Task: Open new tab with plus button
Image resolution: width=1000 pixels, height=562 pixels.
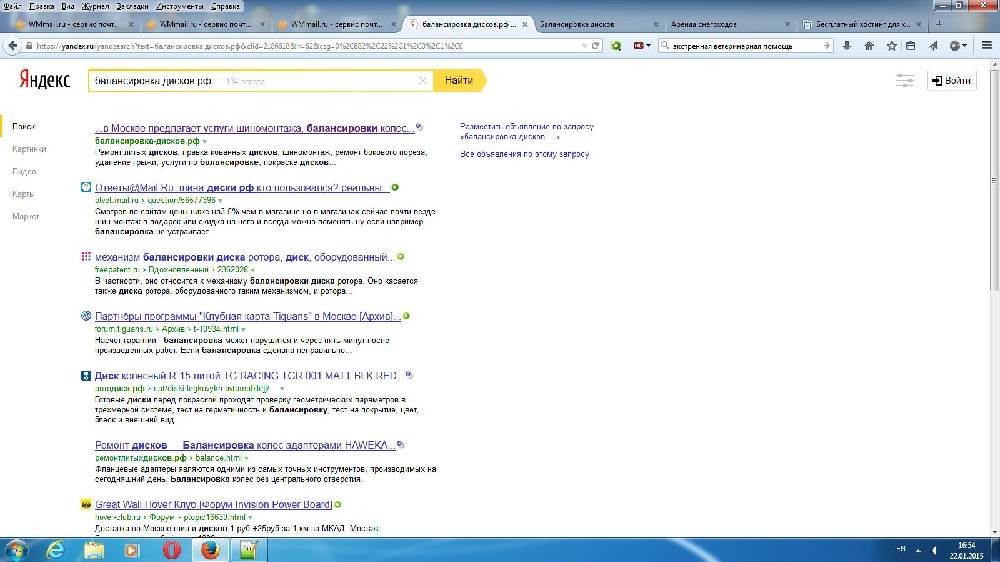Action: (939, 24)
